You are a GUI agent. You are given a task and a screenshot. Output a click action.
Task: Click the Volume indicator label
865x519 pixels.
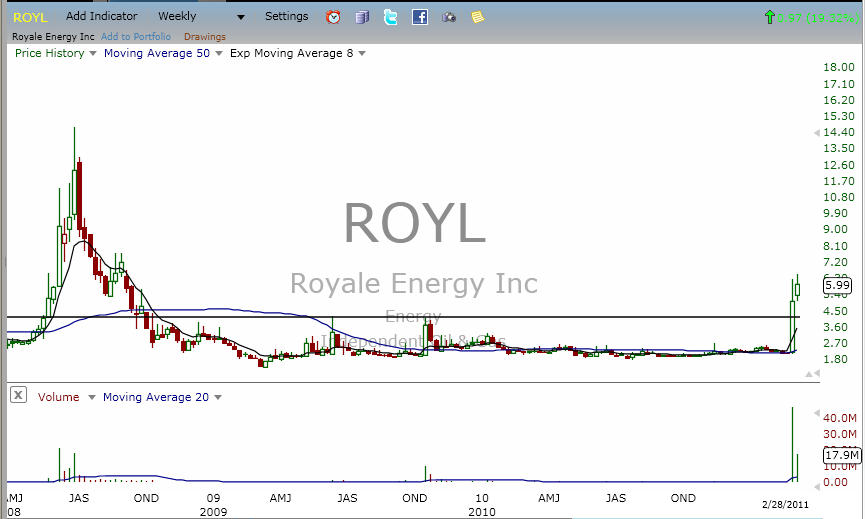[58, 397]
